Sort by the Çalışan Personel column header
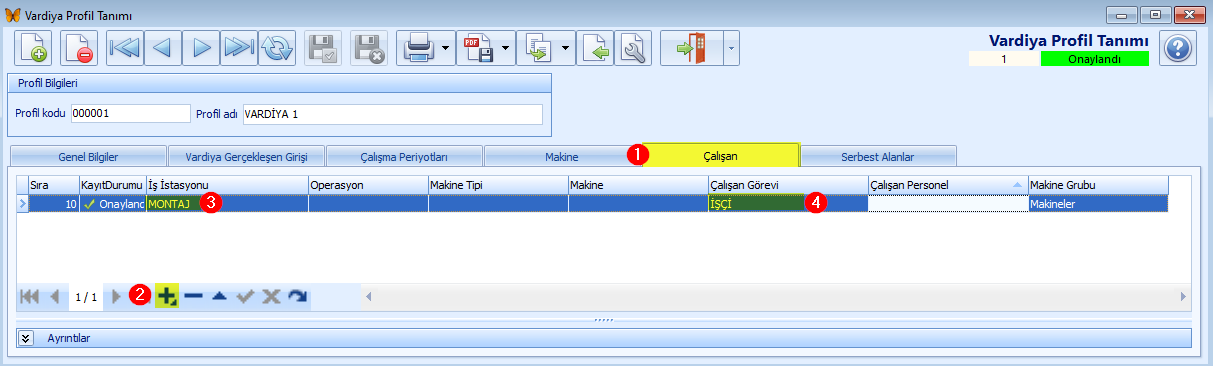 pyautogui.click(x=948, y=185)
